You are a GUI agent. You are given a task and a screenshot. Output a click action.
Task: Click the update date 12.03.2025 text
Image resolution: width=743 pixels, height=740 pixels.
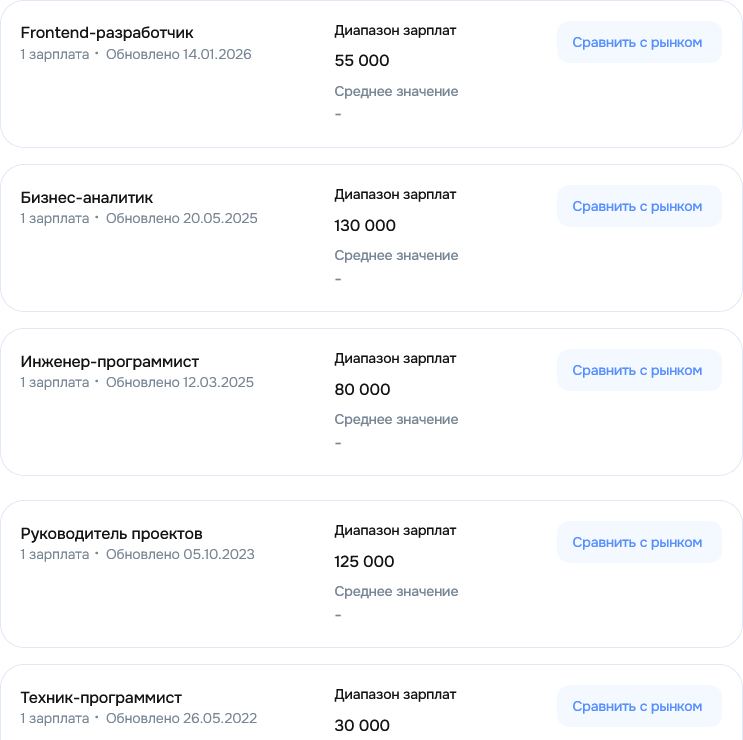180,382
